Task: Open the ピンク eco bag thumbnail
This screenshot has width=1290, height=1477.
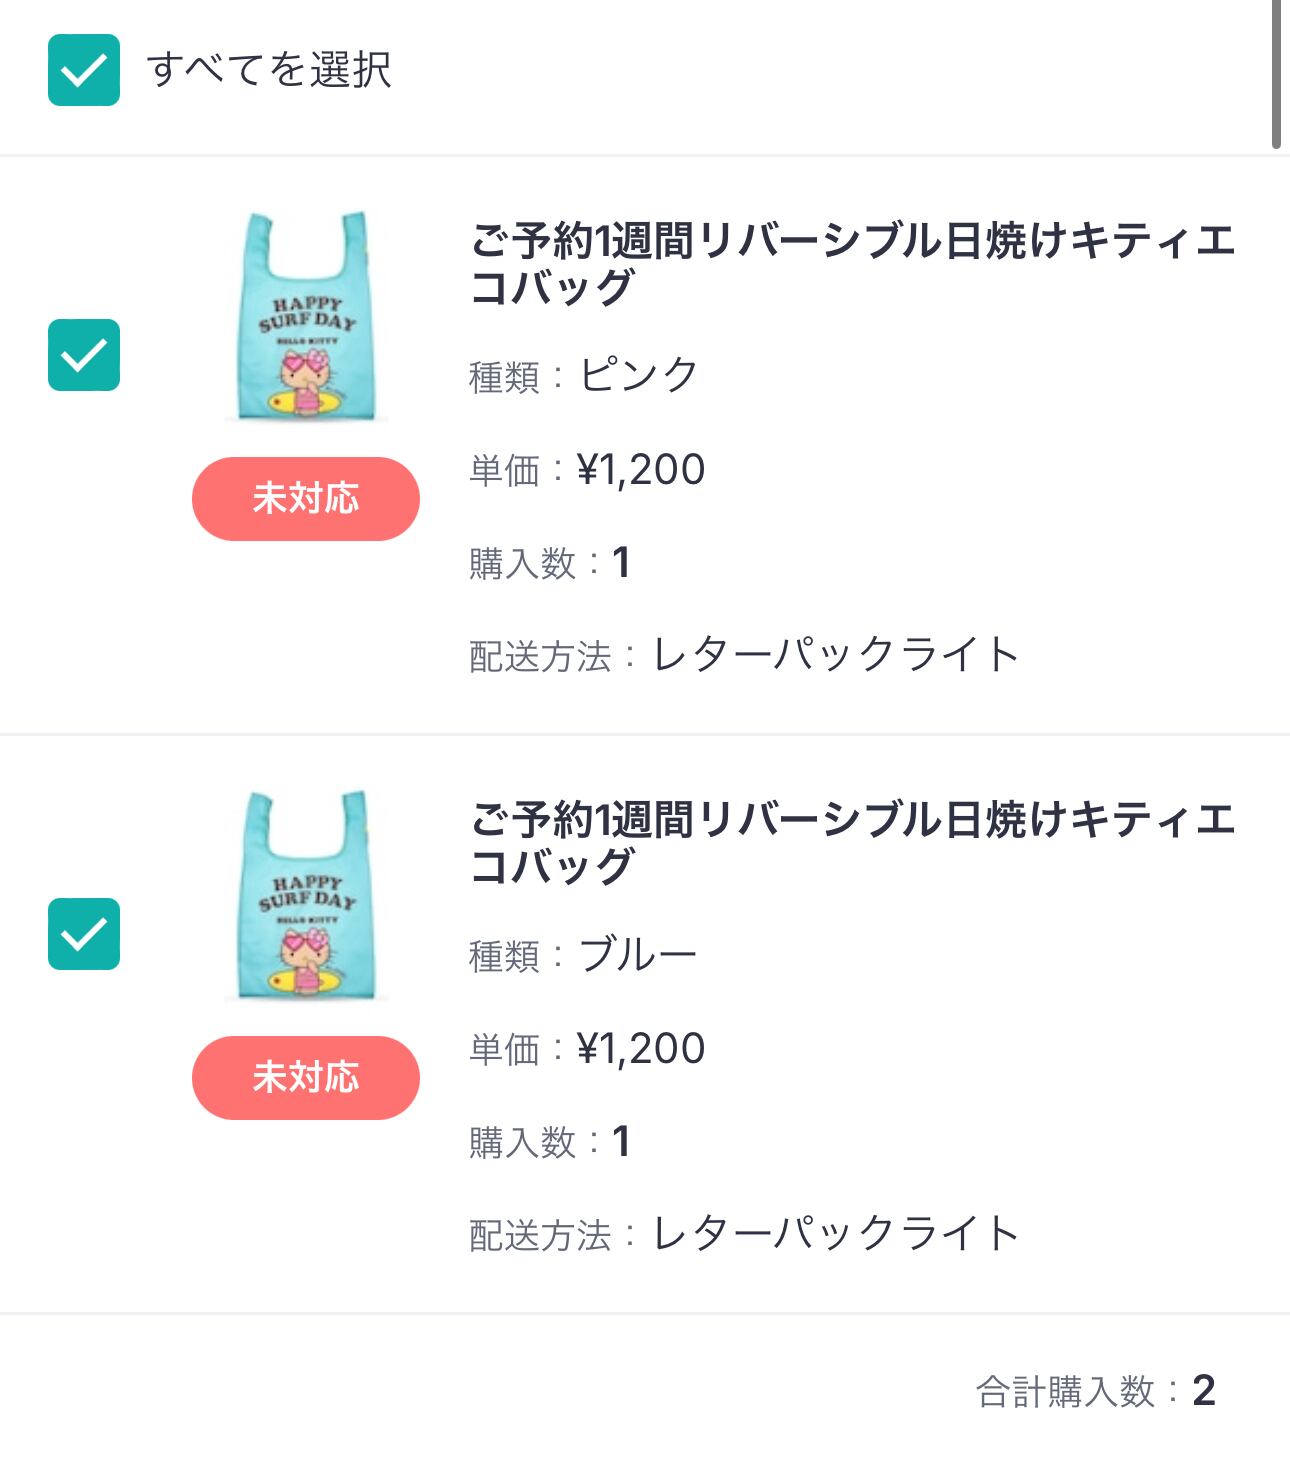Action: (305, 316)
